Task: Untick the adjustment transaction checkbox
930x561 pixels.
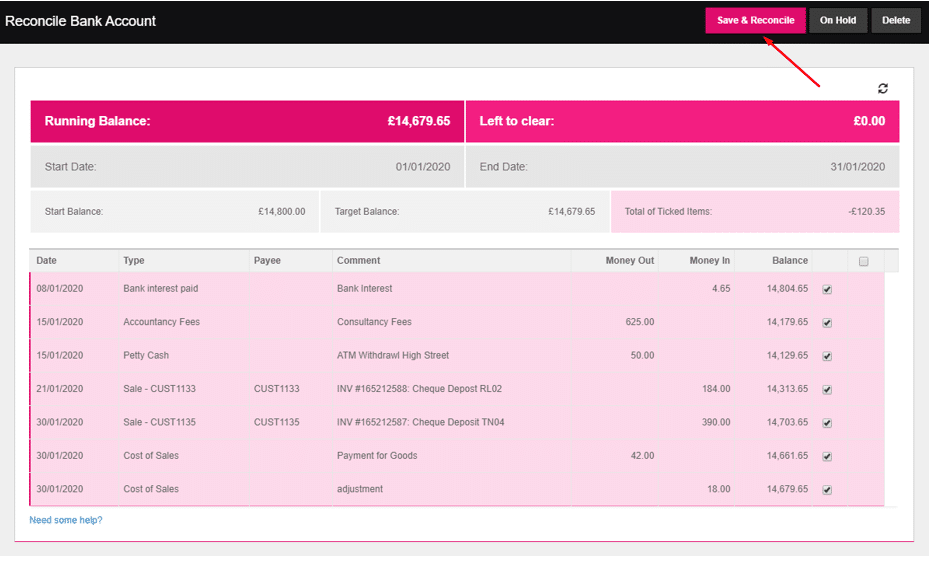Action: pos(826,490)
